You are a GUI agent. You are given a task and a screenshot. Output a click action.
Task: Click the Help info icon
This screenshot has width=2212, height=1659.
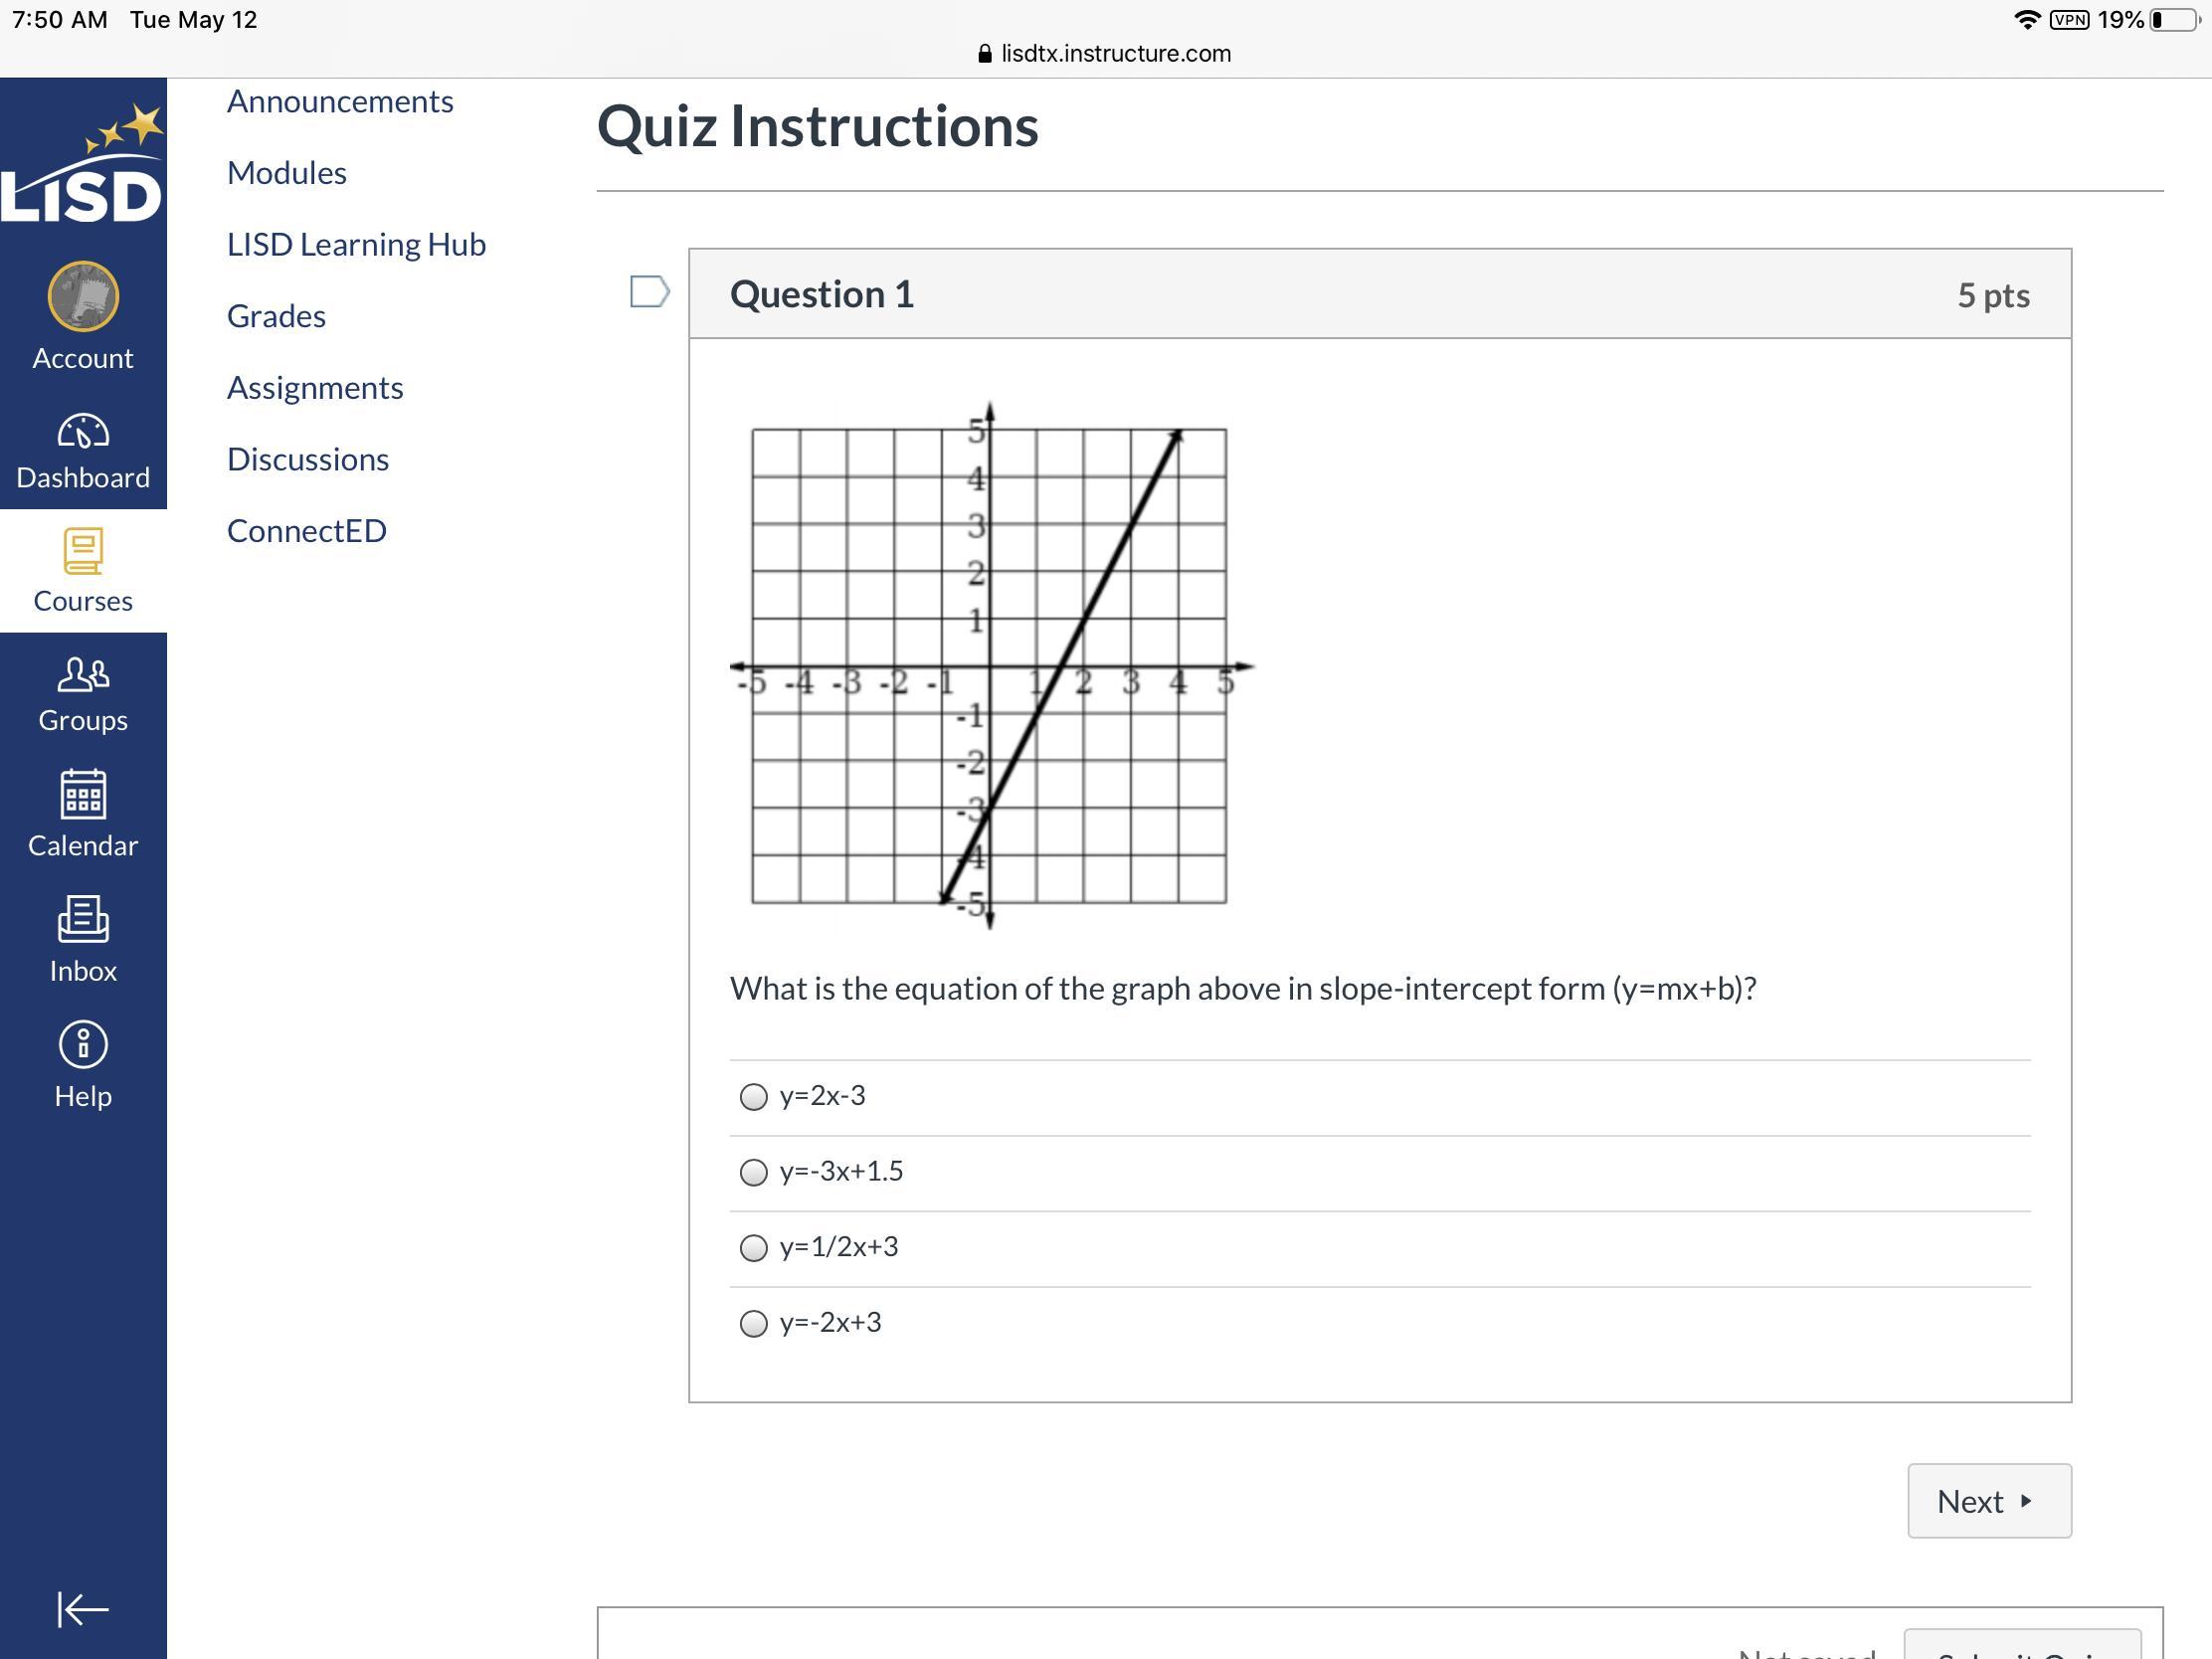coord(83,1045)
